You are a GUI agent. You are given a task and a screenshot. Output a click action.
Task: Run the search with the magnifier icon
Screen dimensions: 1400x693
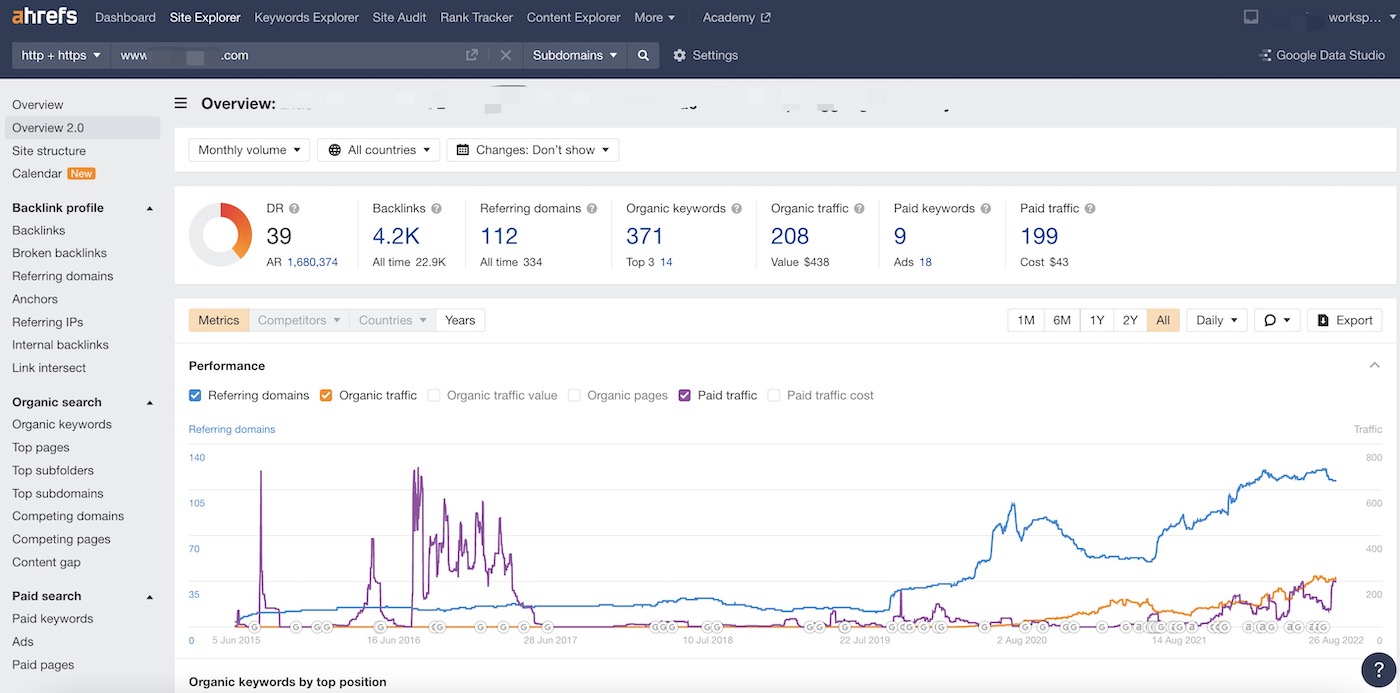coord(643,55)
